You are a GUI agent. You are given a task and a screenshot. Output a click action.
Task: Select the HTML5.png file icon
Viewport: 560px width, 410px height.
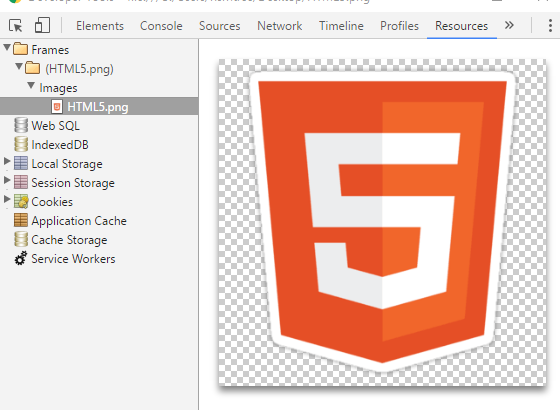56,106
